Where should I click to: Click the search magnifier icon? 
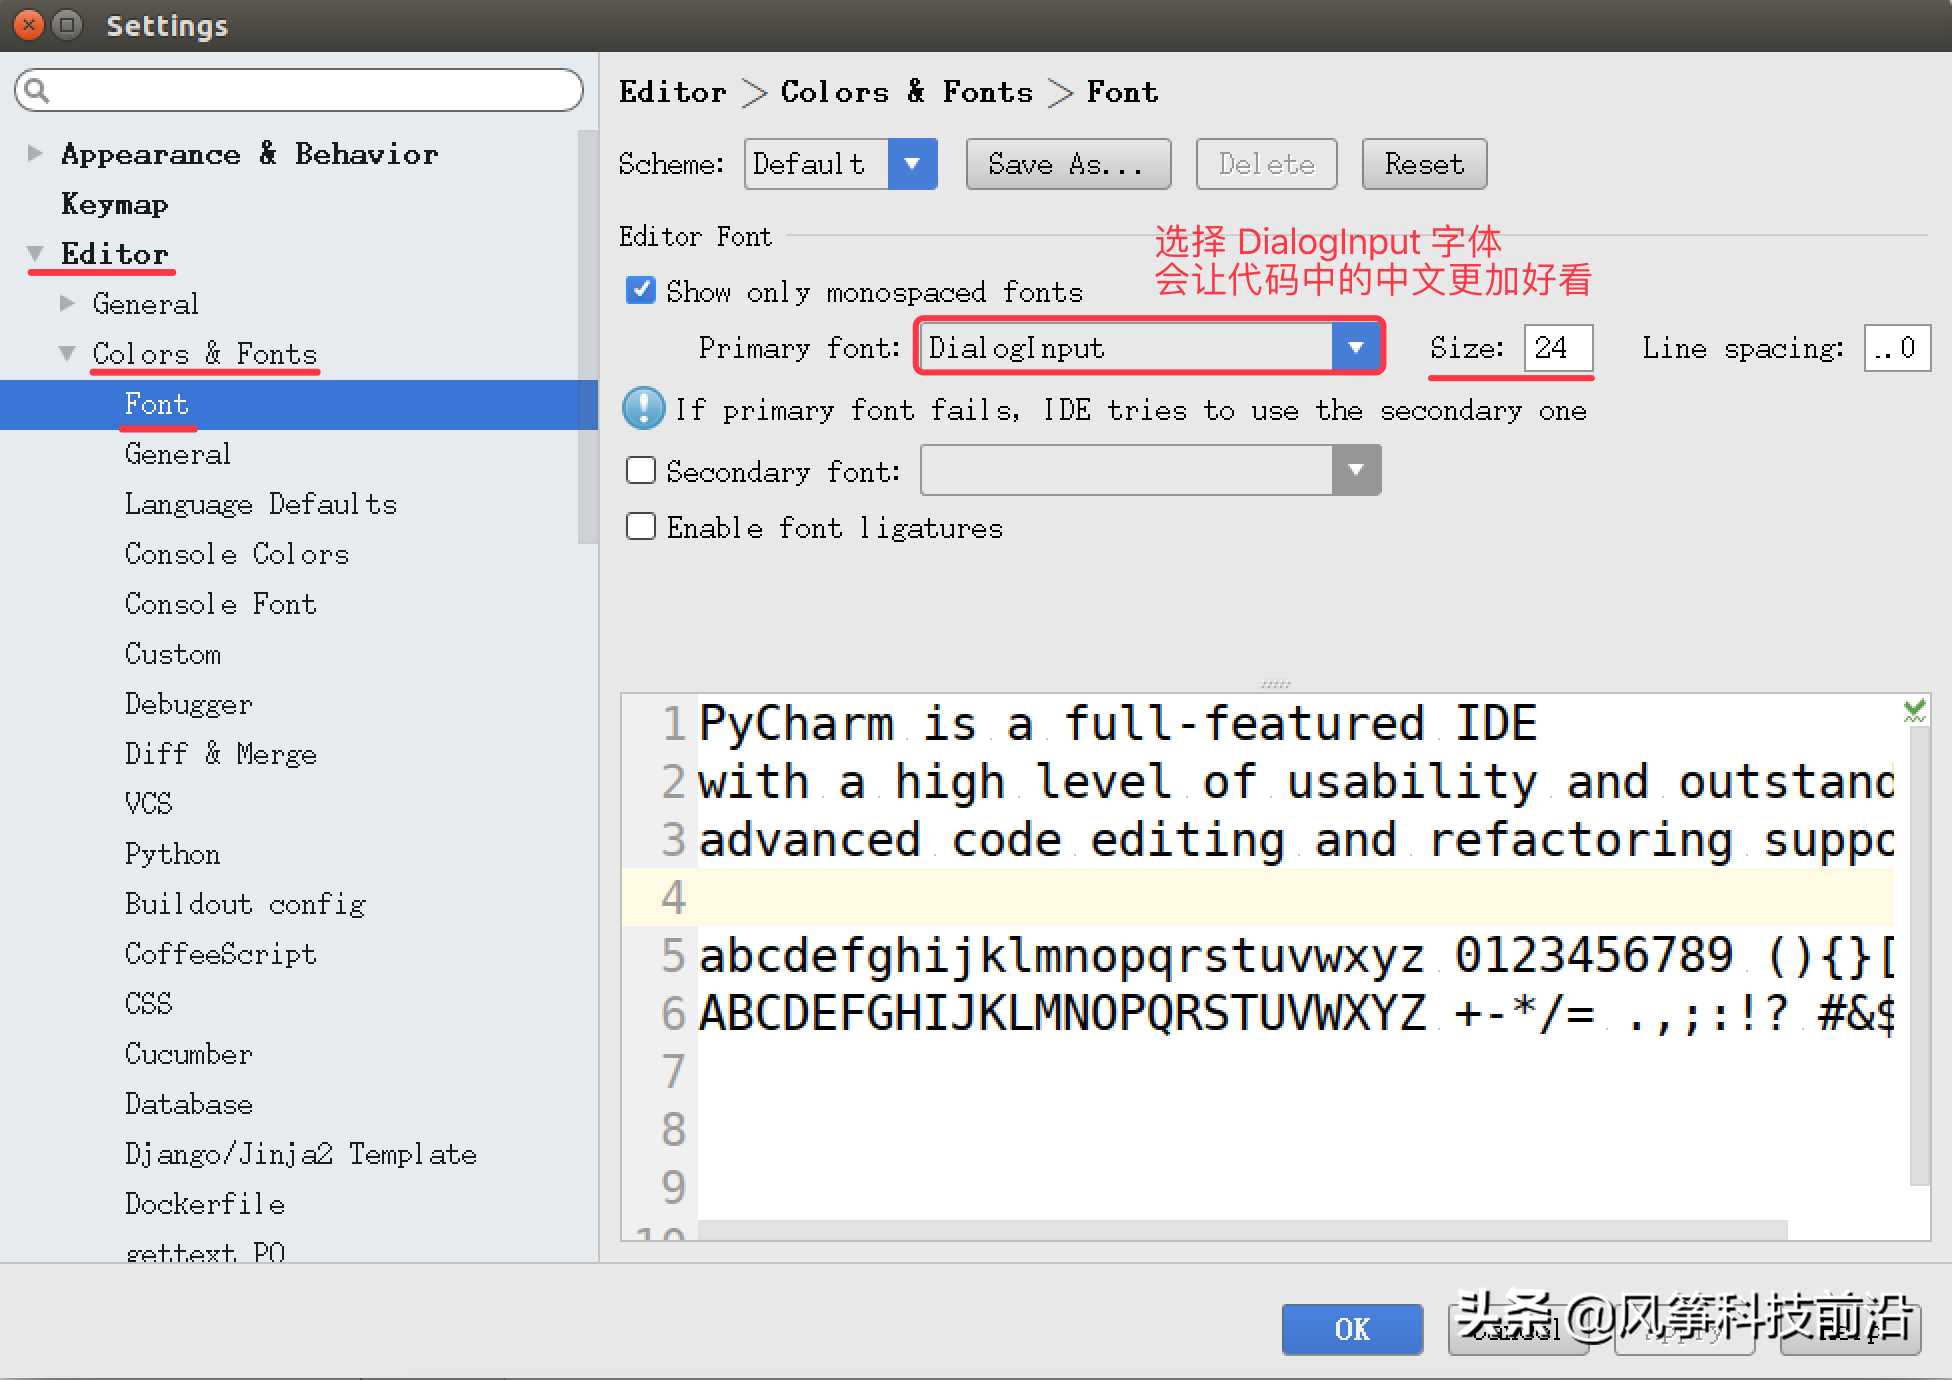(36, 90)
